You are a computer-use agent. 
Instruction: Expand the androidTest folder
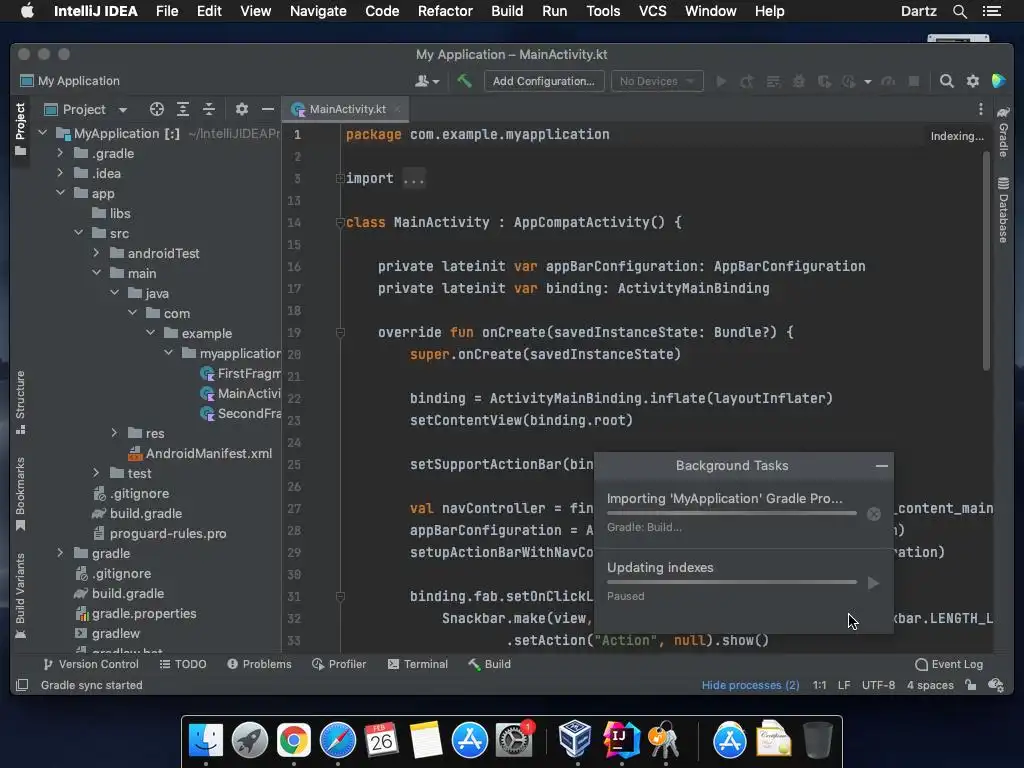click(x=96, y=253)
